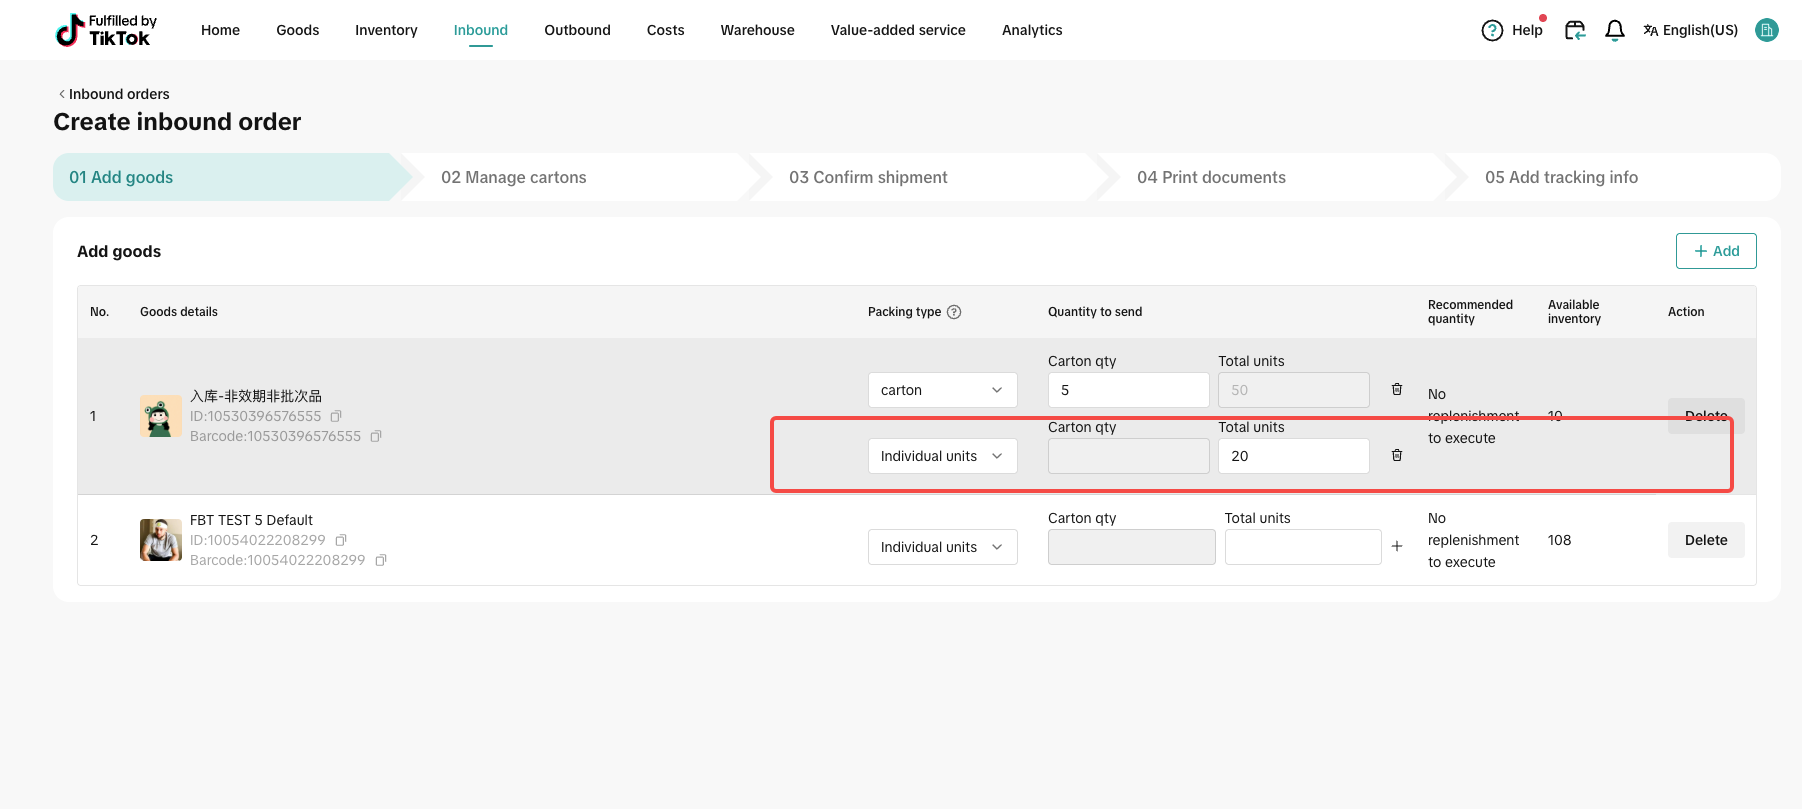Delete the FBT TEST 5 Default item
Viewport: 1802px width, 809px height.
pos(1706,540)
